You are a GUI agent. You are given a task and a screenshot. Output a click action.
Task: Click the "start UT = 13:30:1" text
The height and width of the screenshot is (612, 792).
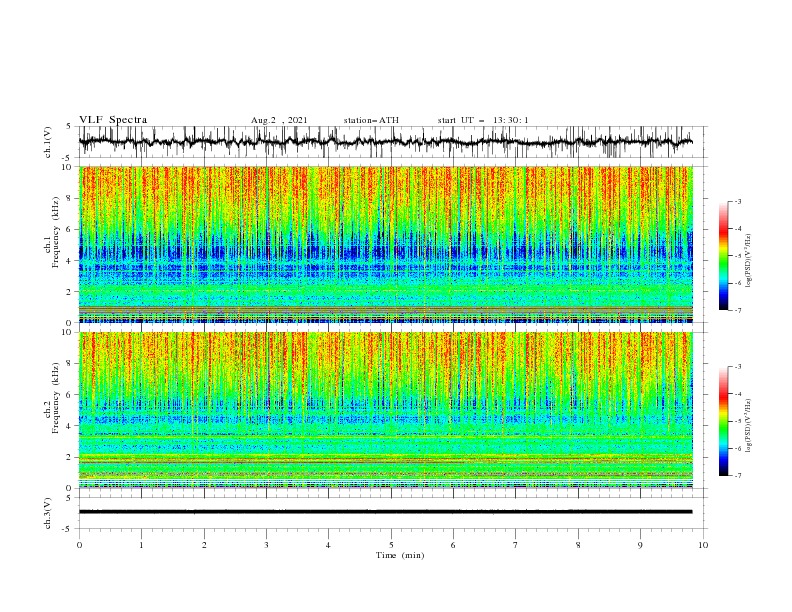(483, 120)
